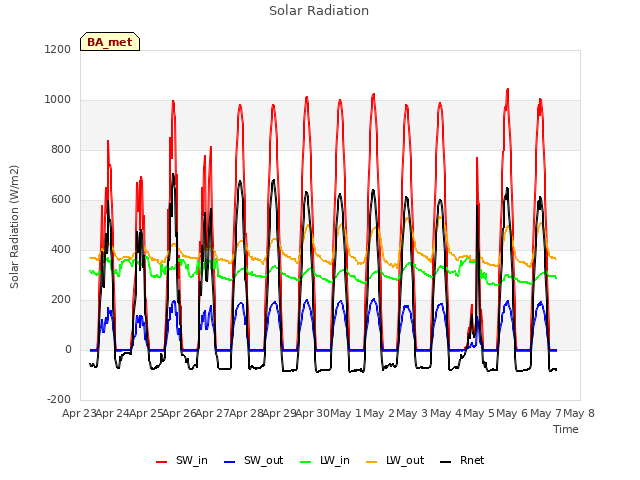Click the SW_in spike on May 4
Screen dimensions: 640x480
tap(477, 158)
